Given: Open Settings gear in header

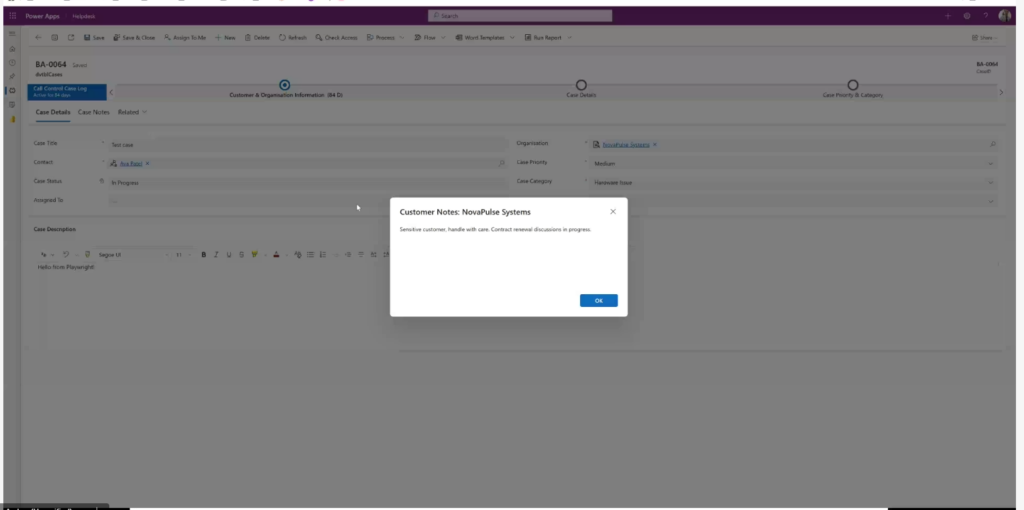Looking at the screenshot, I should pos(967,16).
